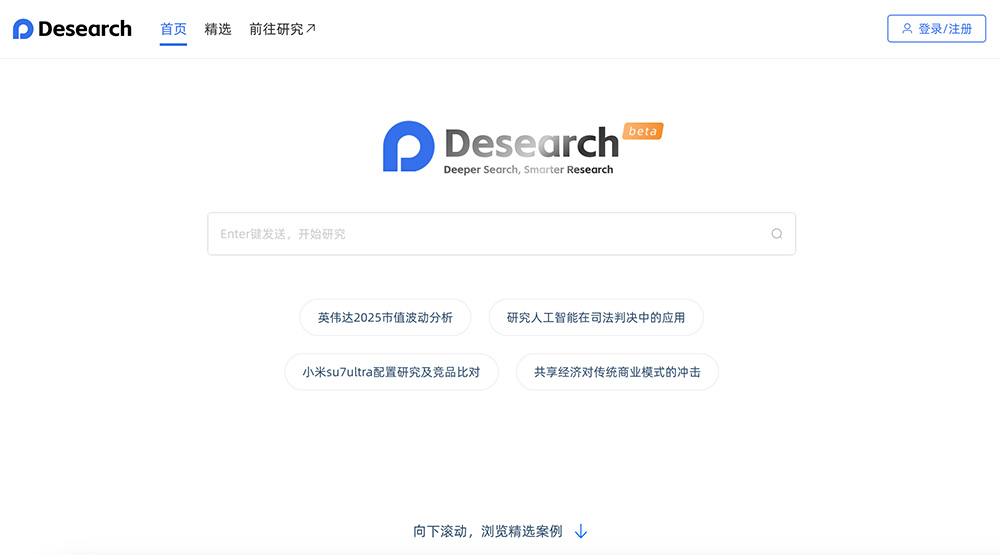Image resolution: width=1000 pixels, height=555 pixels.
Task: Click the large central Desearch wordmark
Action: [531, 143]
